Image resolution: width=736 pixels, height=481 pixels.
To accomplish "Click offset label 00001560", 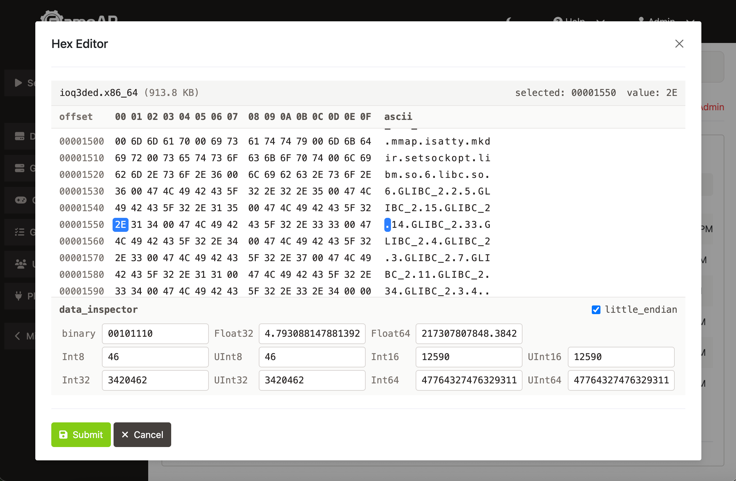I will (82, 241).
